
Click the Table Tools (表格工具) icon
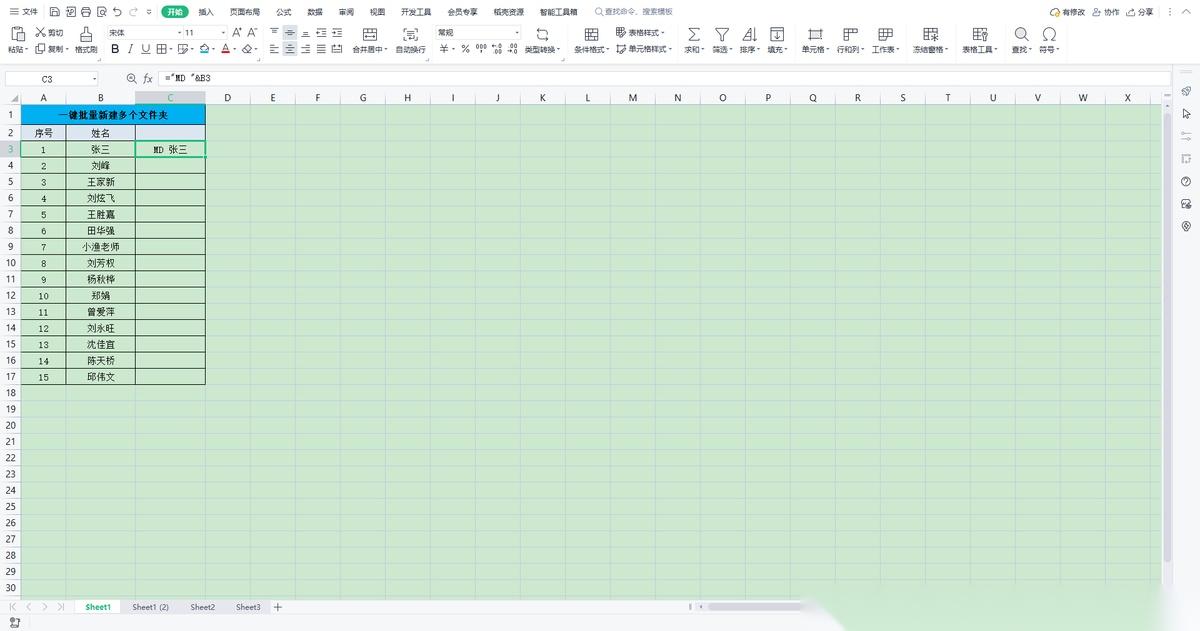(x=980, y=34)
